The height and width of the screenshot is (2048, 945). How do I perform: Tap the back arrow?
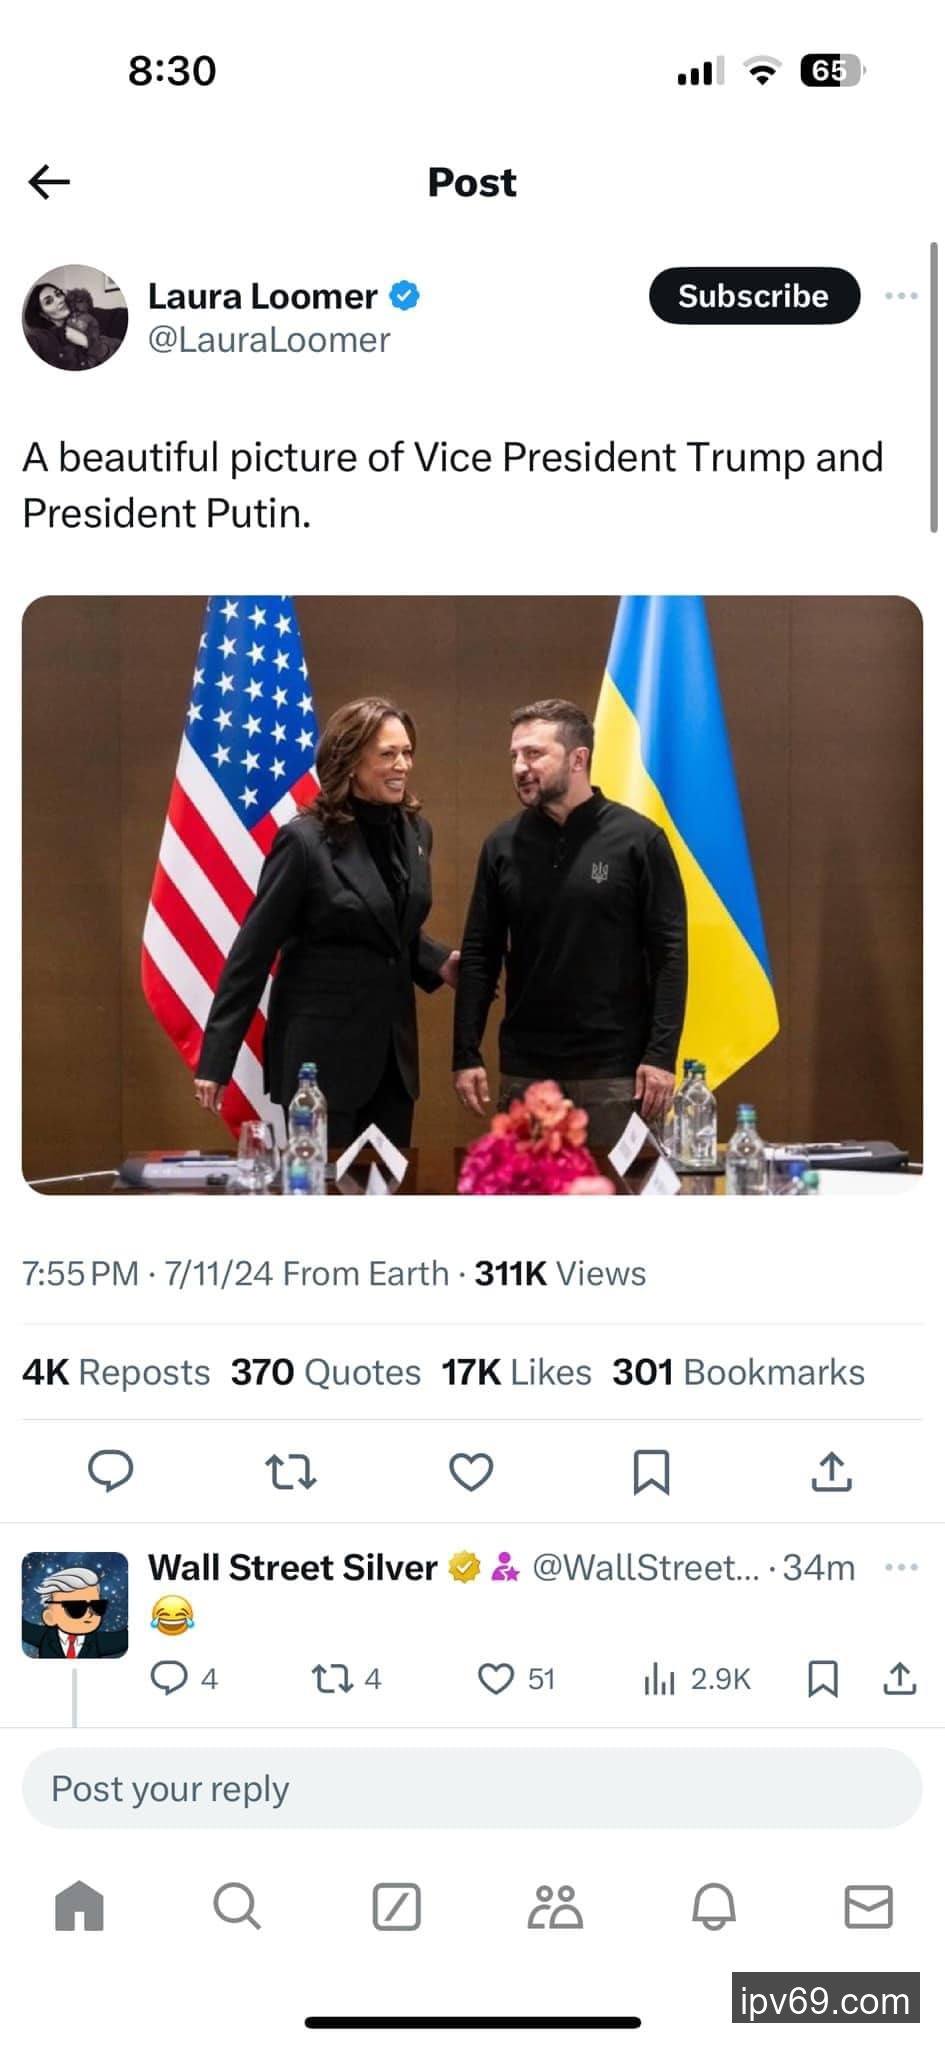tap(49, 182)
